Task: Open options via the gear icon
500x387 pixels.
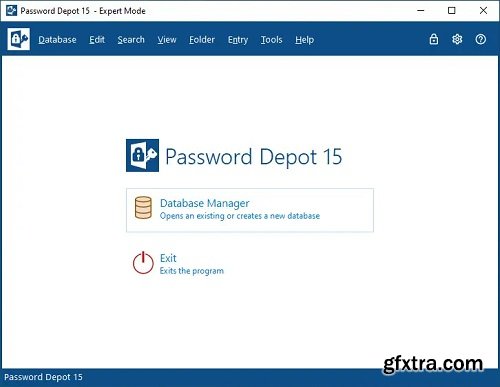Action: (457, 39)
